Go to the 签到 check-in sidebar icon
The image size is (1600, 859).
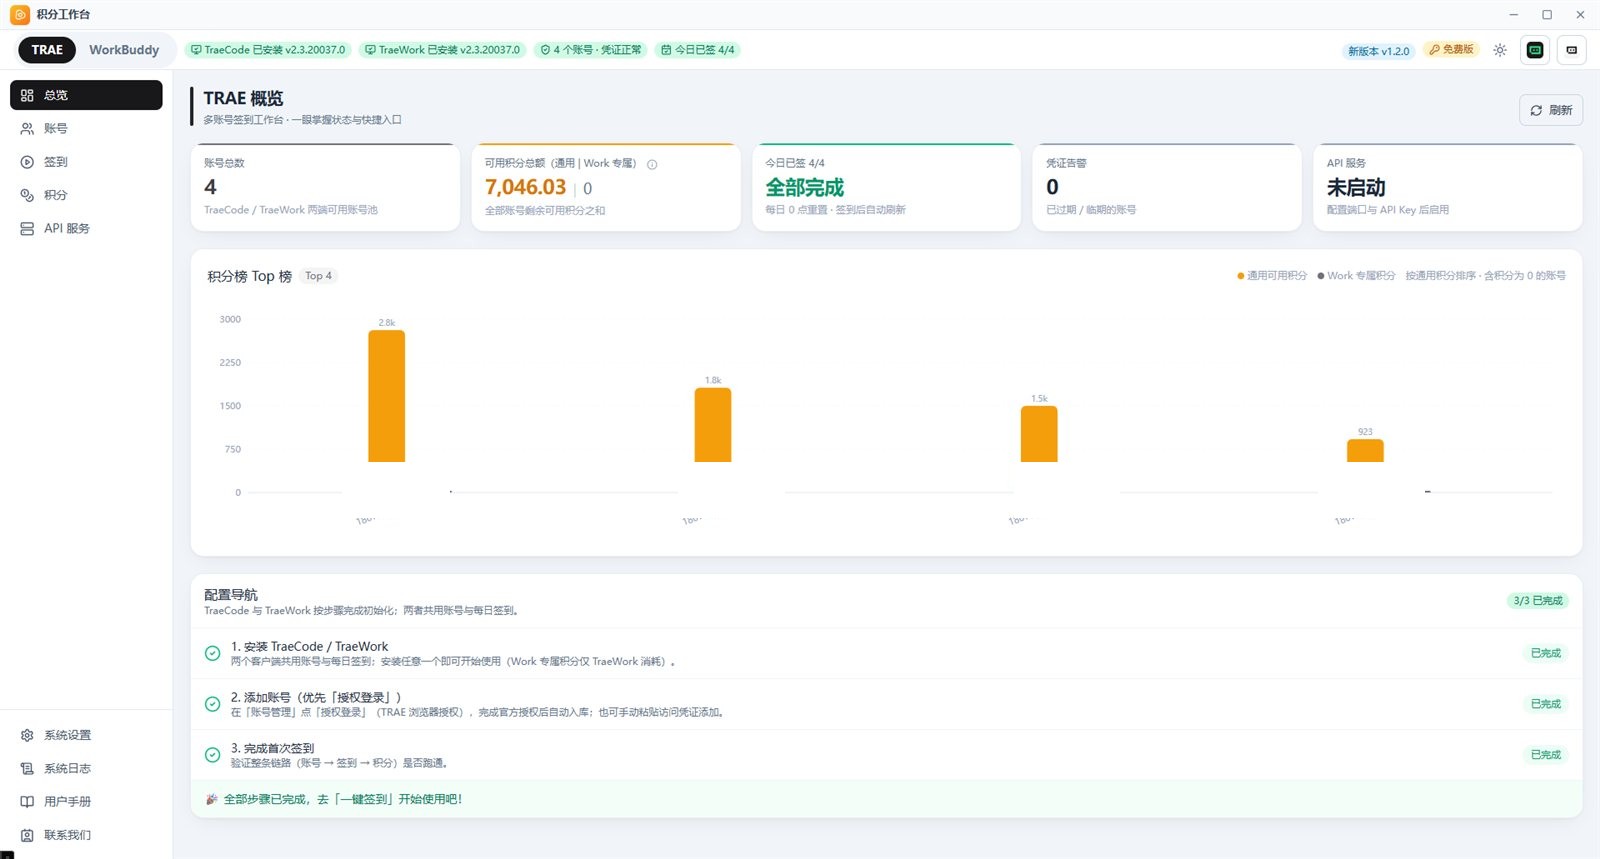pos(27,162)
